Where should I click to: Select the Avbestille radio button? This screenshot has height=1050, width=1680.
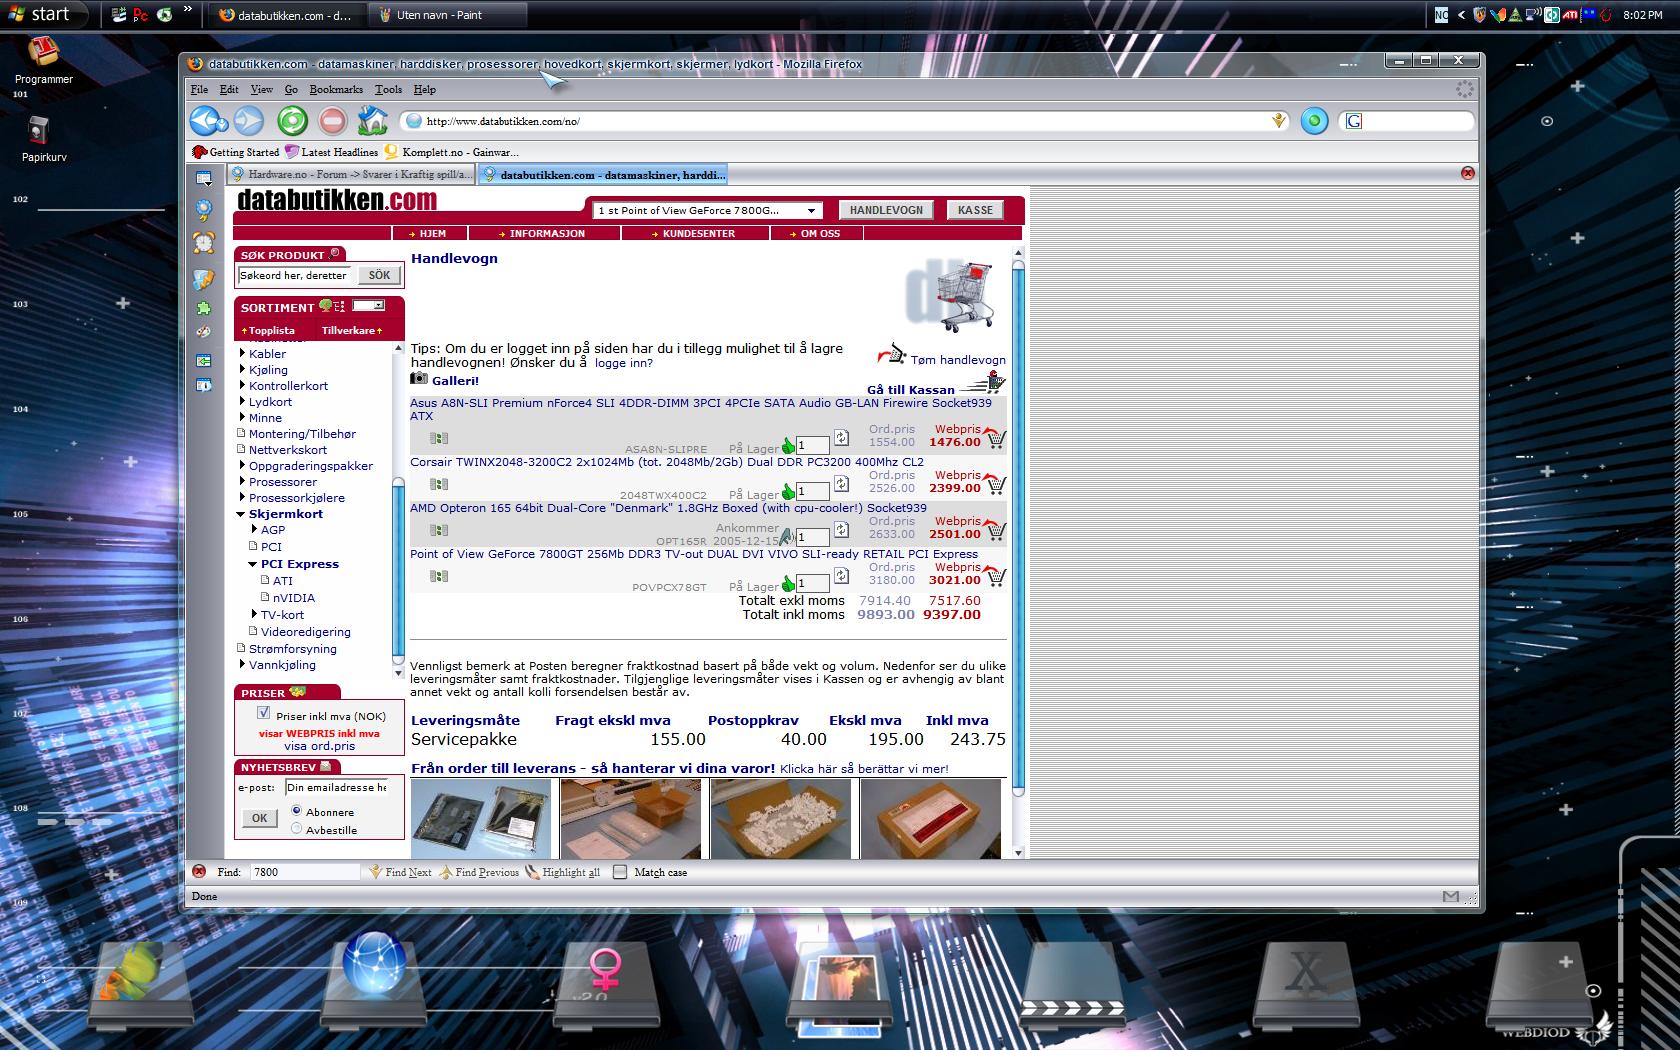(296, 828)
